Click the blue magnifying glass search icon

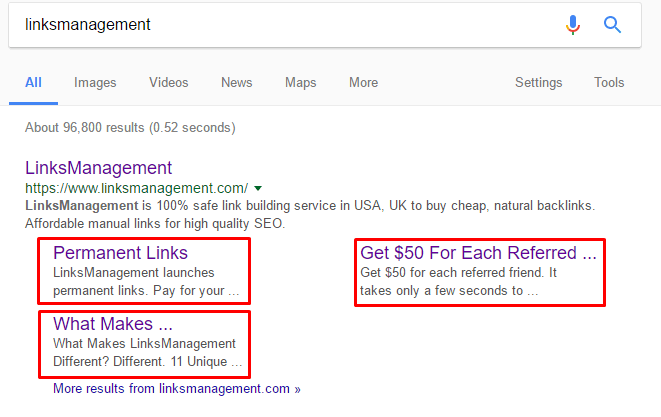tap(612, 24)
